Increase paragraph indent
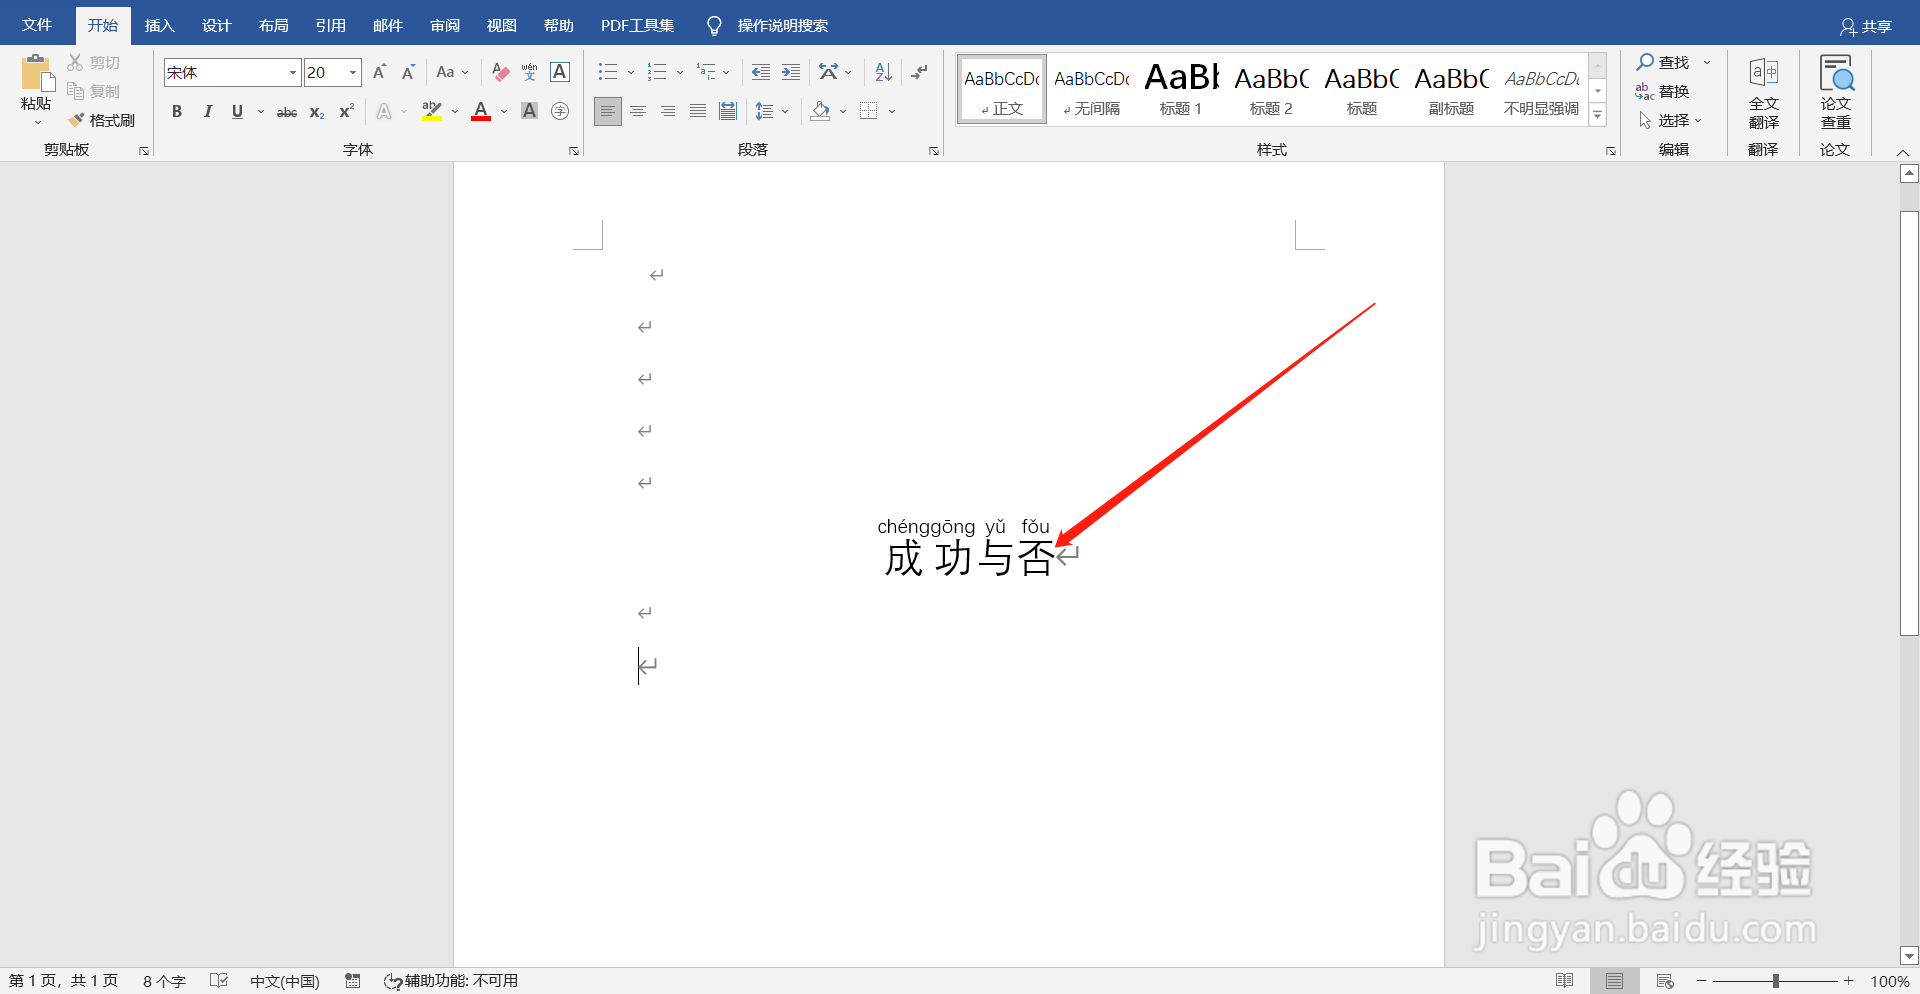 [x=791, y=72]
